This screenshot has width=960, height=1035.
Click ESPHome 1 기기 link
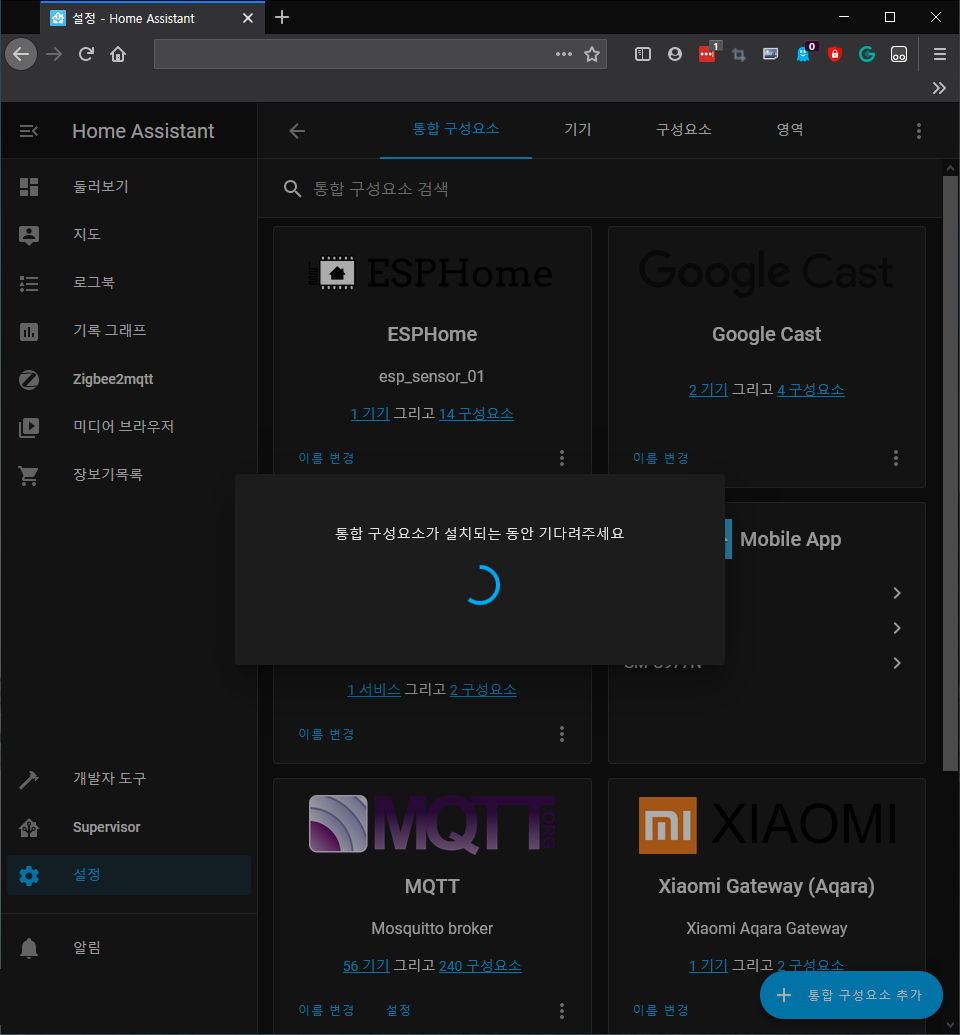(370, 414)
